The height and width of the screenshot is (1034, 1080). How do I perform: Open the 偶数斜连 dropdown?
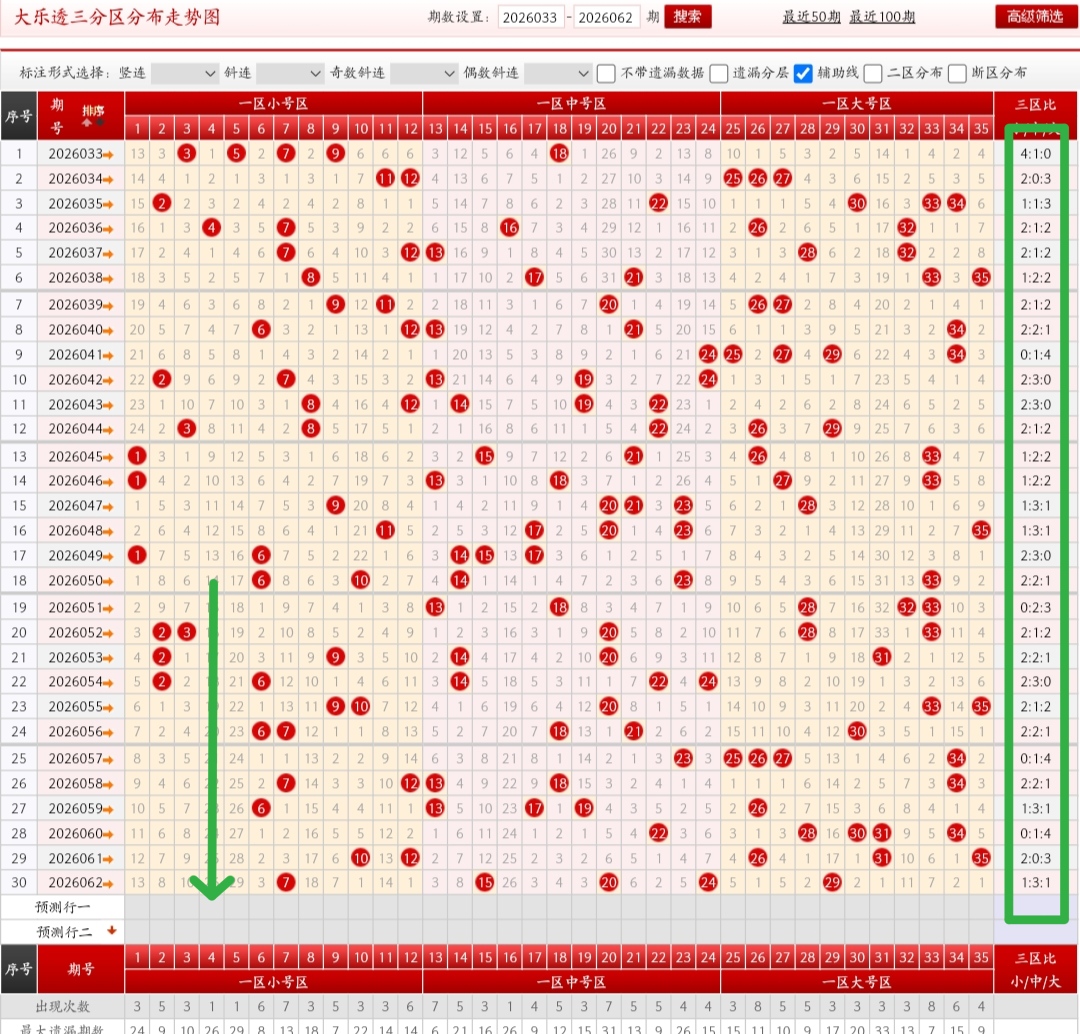coord(557,73)
